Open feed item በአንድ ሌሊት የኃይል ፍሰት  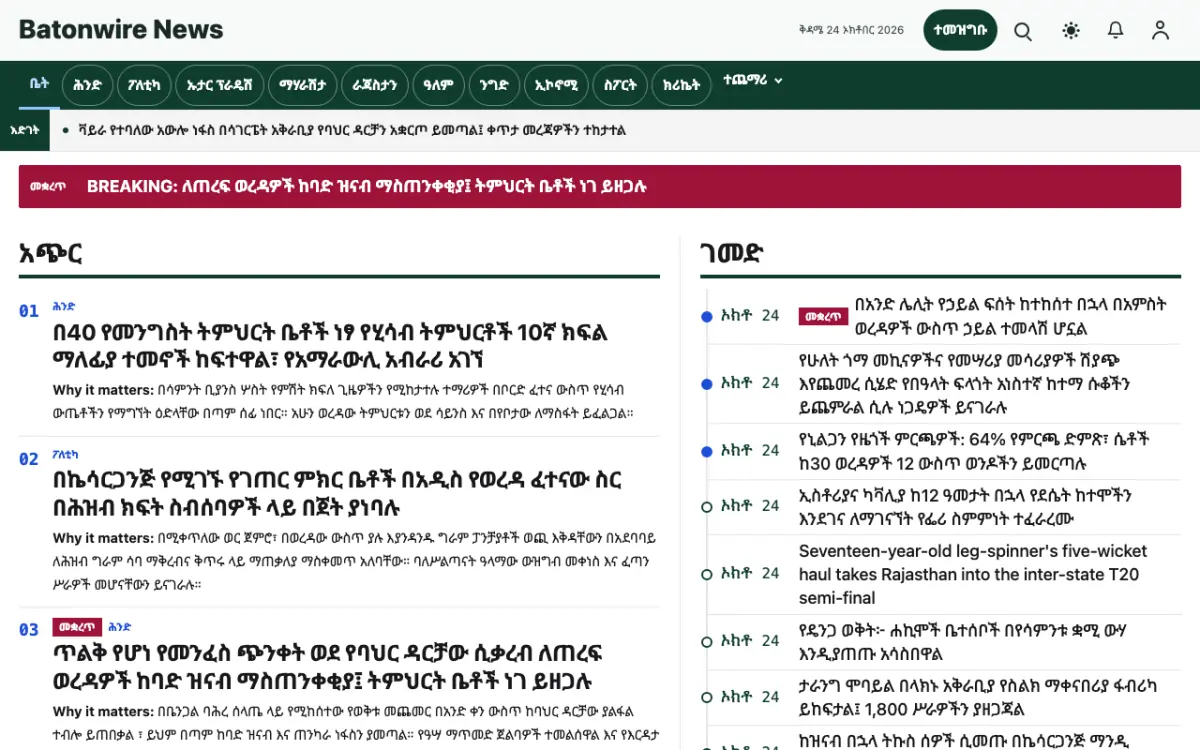click(1011, 316)
